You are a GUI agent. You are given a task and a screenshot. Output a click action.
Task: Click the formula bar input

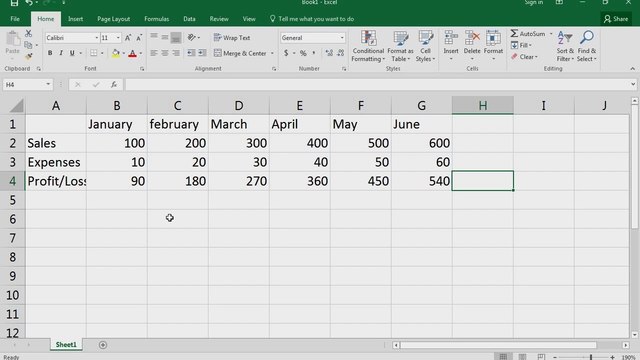(x=378, y=84)
